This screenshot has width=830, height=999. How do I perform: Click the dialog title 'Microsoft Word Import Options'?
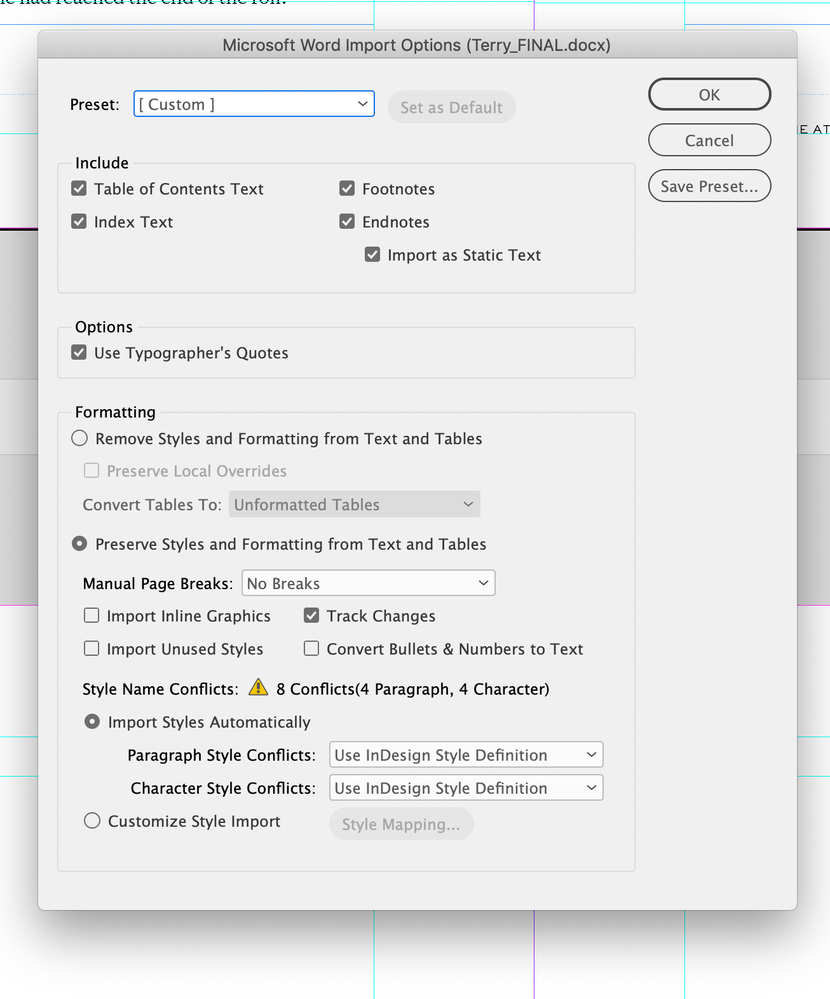coord(417,45)
